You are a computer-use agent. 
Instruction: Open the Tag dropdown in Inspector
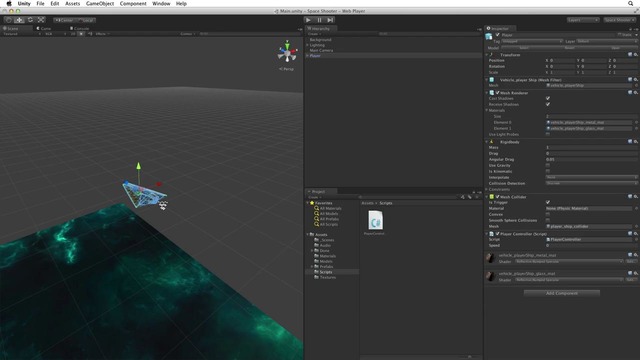[532, 41]
